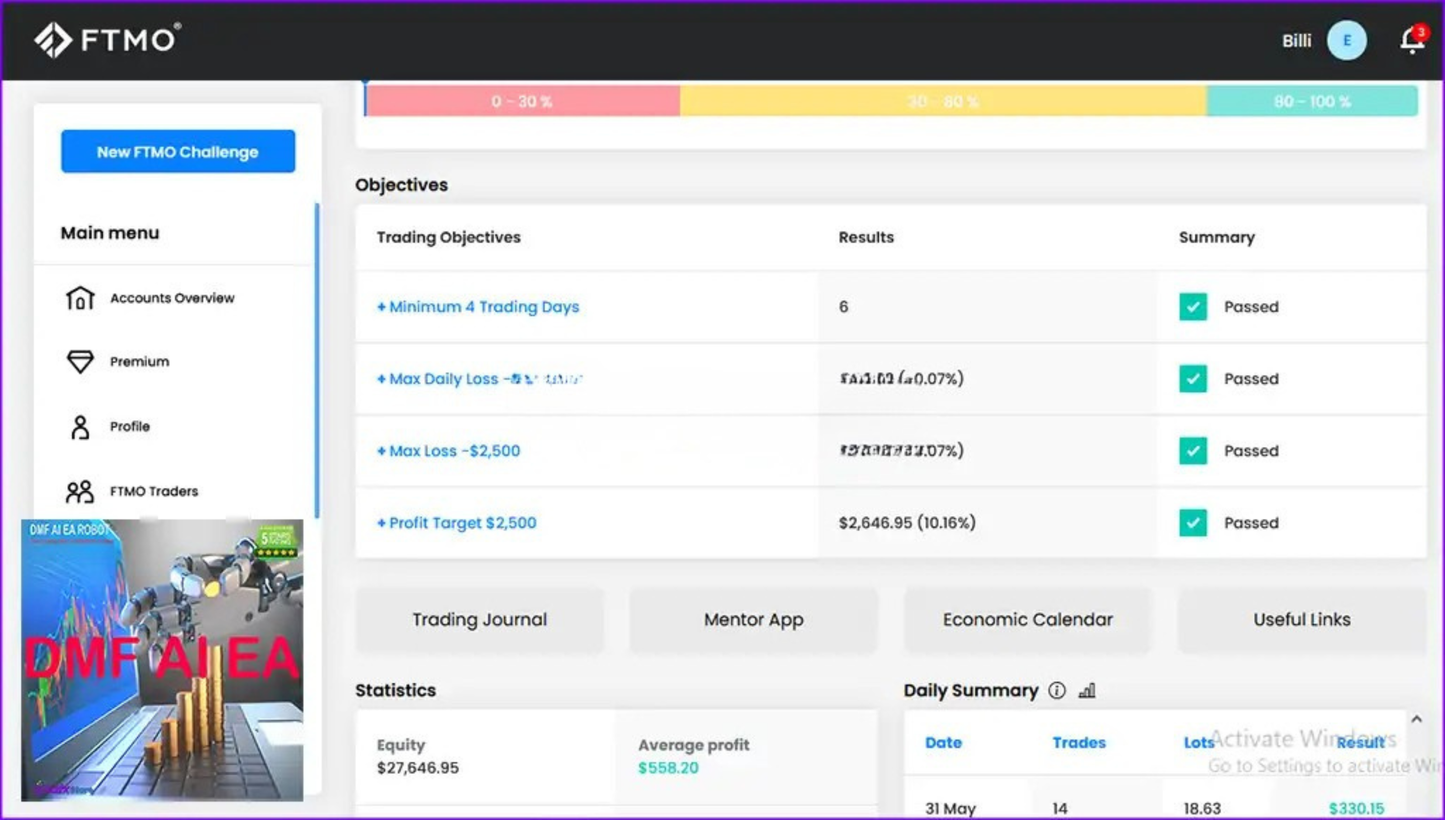This screenshot has height=820, width=1445.
Task: Click the Passed checkbox for Profit Target
Action: [x=1193, y=523]
